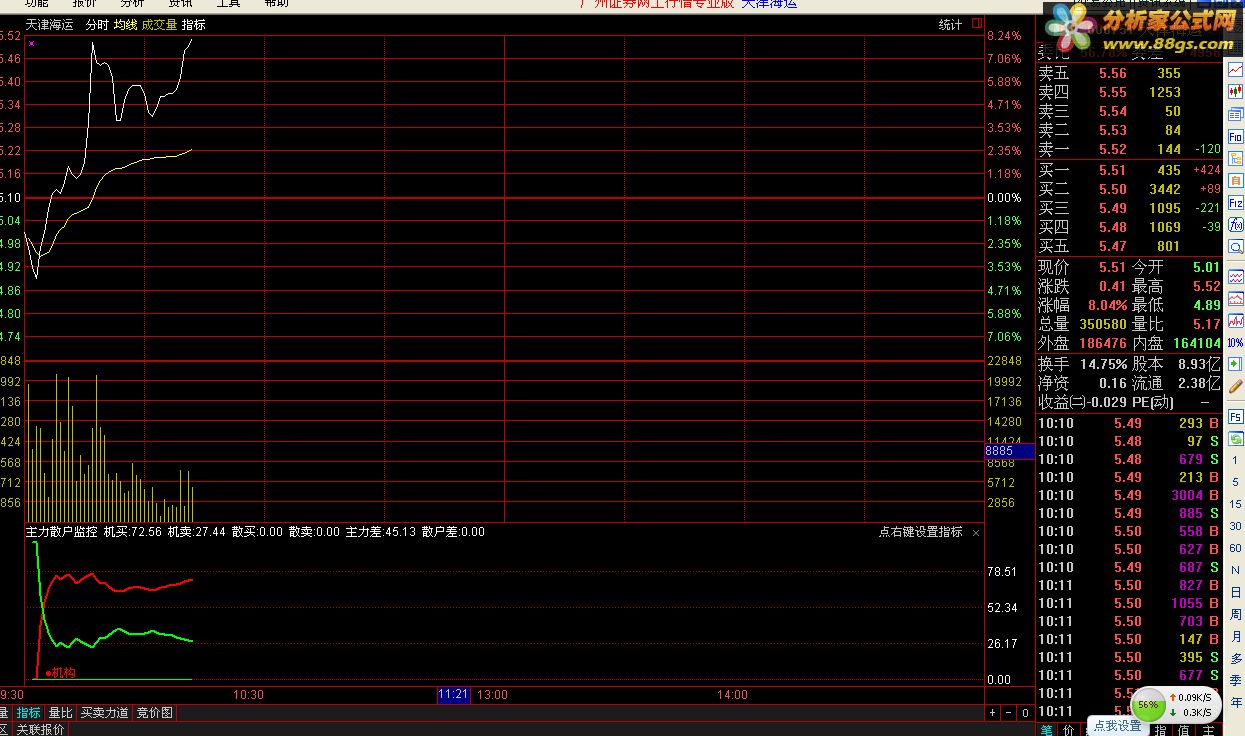1245x736 pixels.
Task: Click the green refresh icon
Action: tap(1236, 438)
